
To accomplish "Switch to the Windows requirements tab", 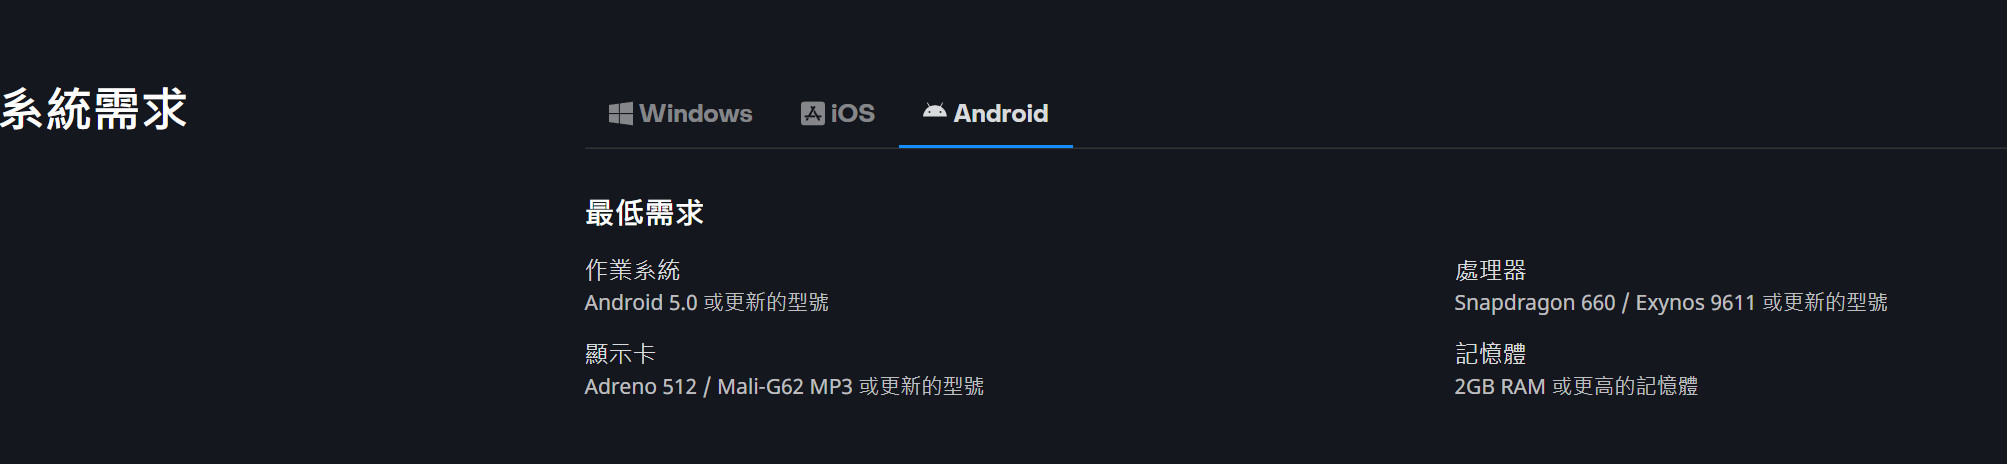I will pos(681,114).
